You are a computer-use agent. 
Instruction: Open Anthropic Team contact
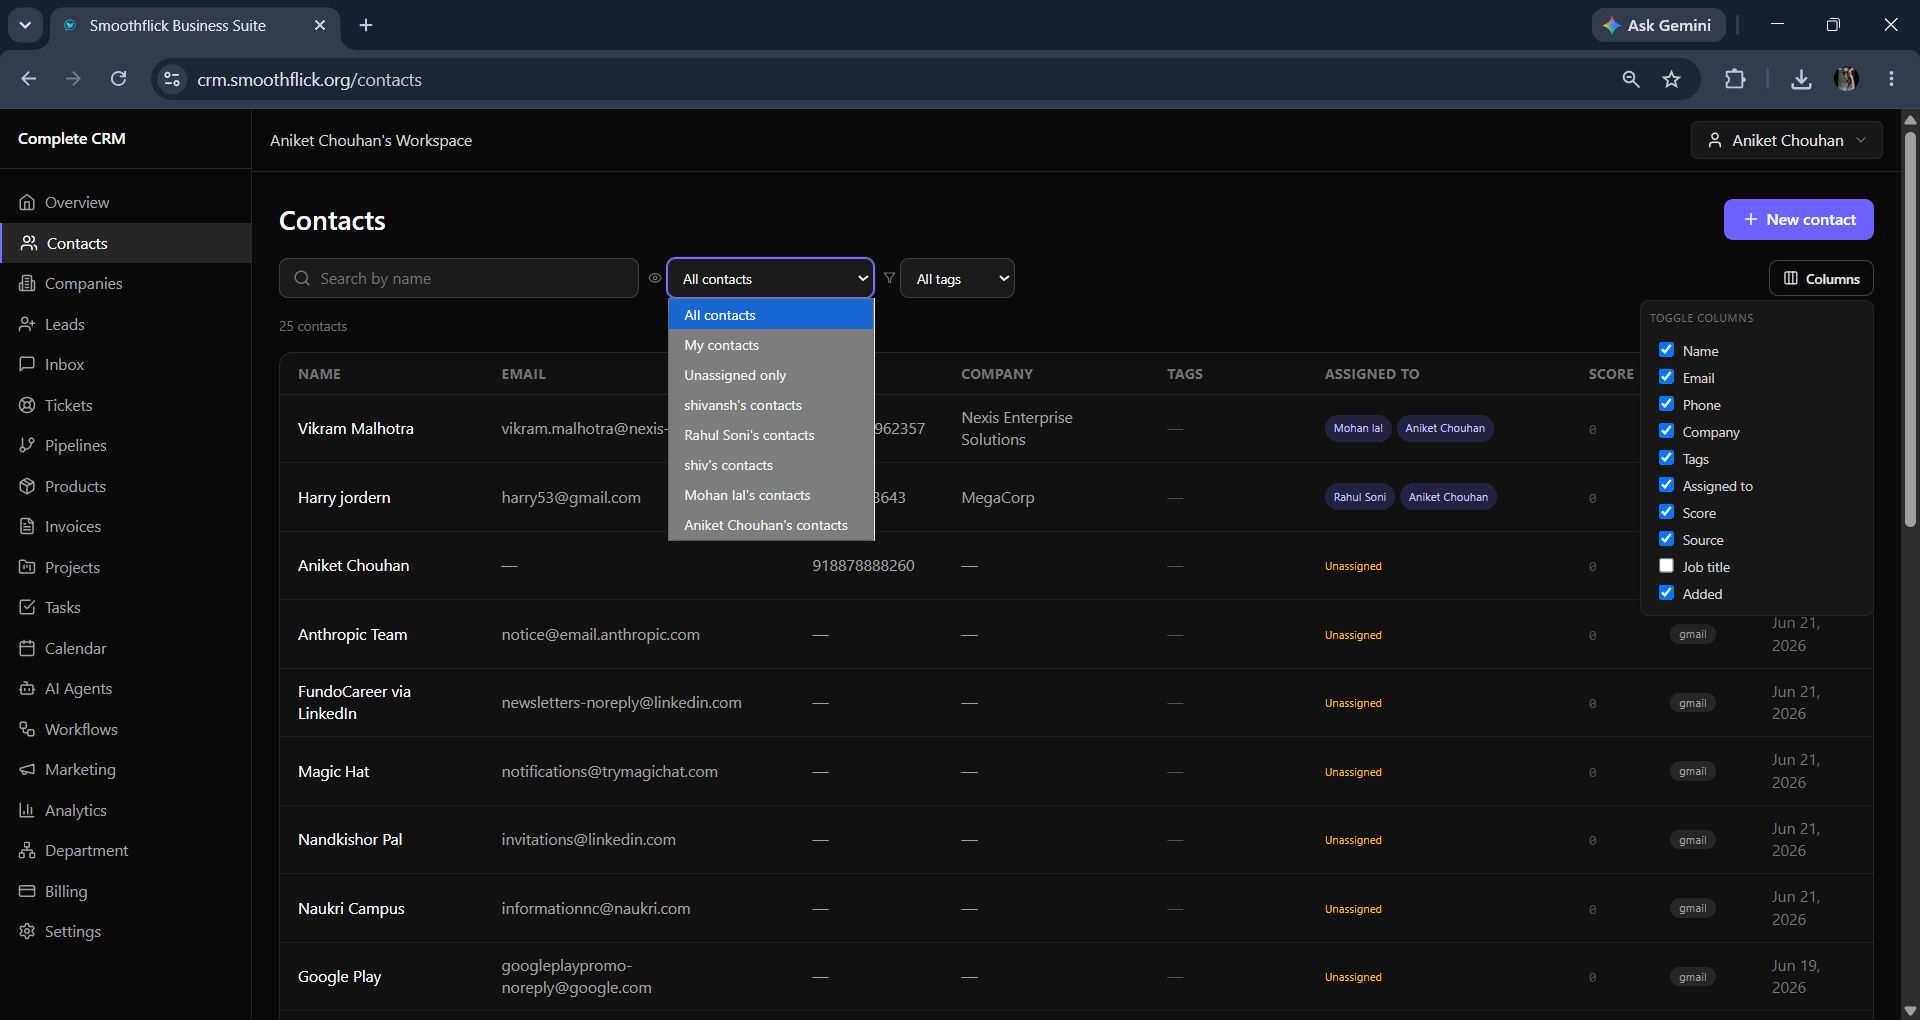point(352,634)
